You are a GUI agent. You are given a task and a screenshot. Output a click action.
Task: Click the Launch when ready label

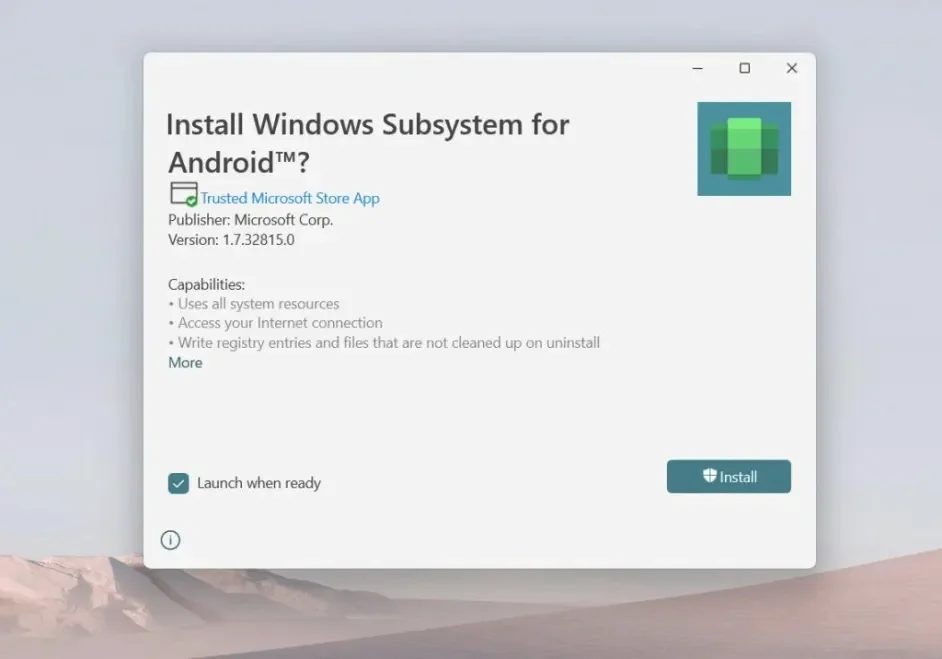pyautogui.click(x=259, y=483)
